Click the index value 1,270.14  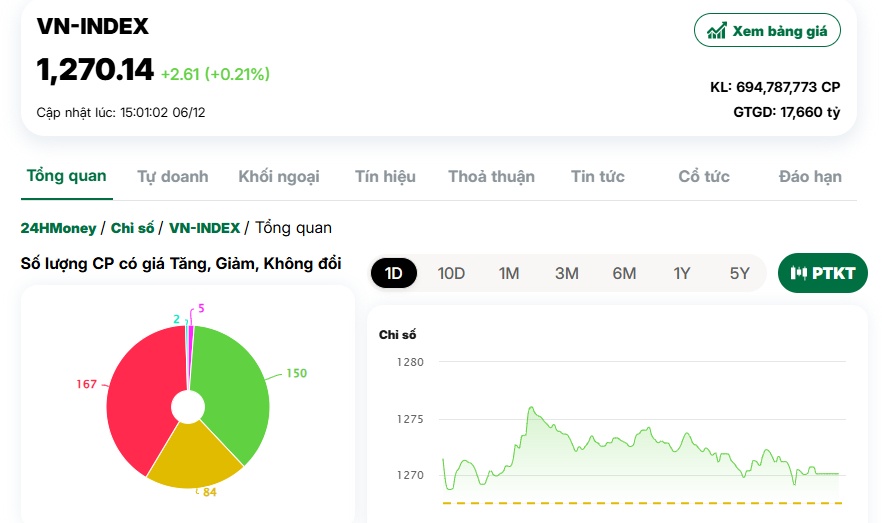95,70
